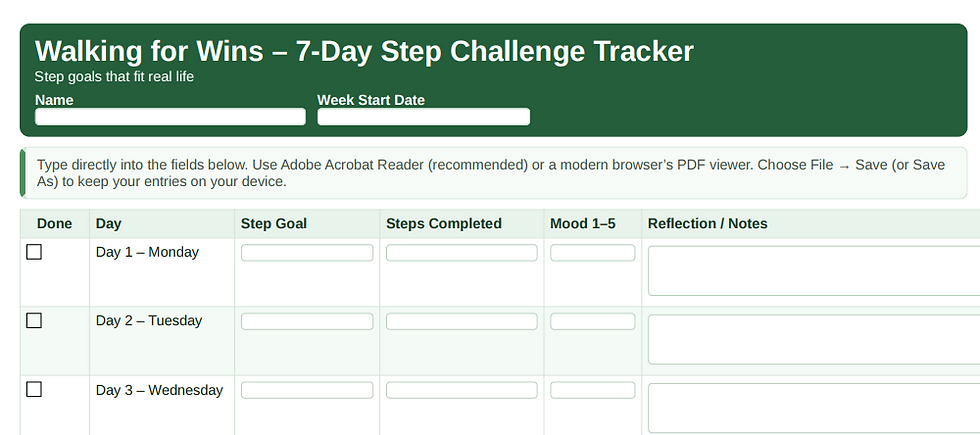Select the Steps Completed field for Monday
980x435 pixels.
pos(461,253)
